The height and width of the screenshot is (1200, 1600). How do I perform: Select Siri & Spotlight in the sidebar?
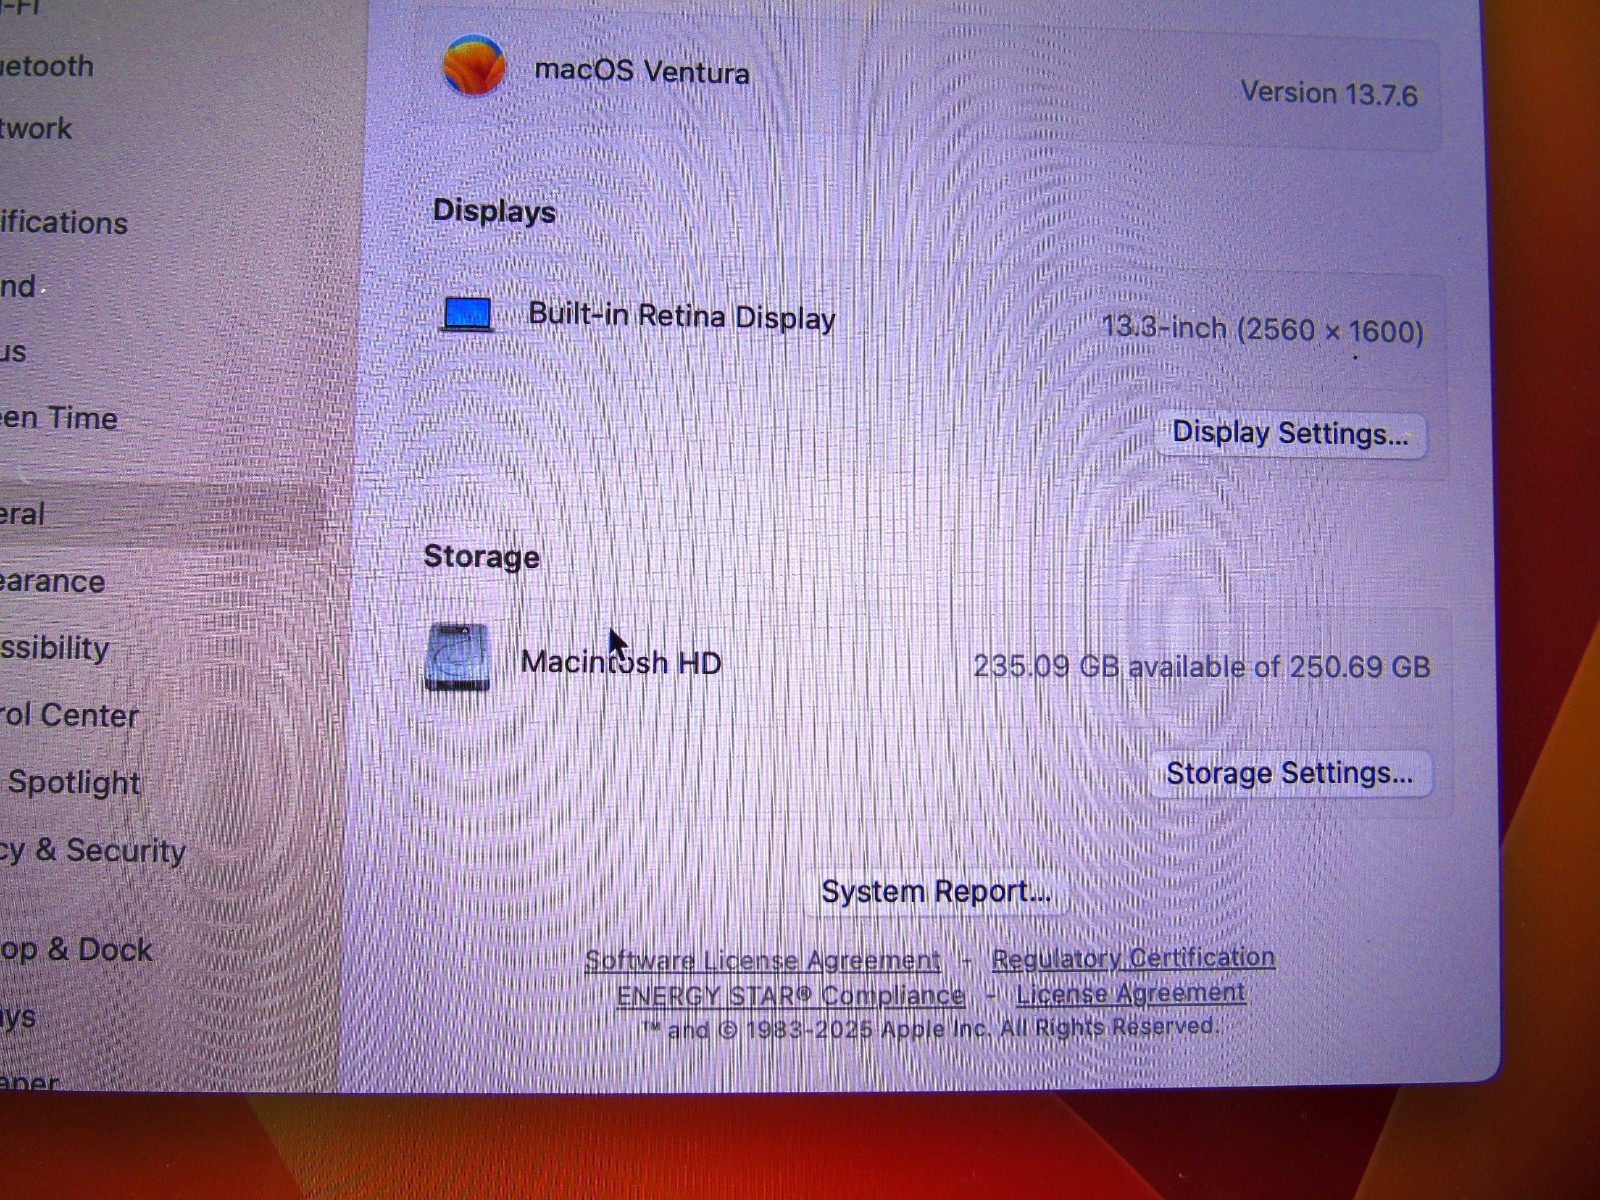(71, 782)
